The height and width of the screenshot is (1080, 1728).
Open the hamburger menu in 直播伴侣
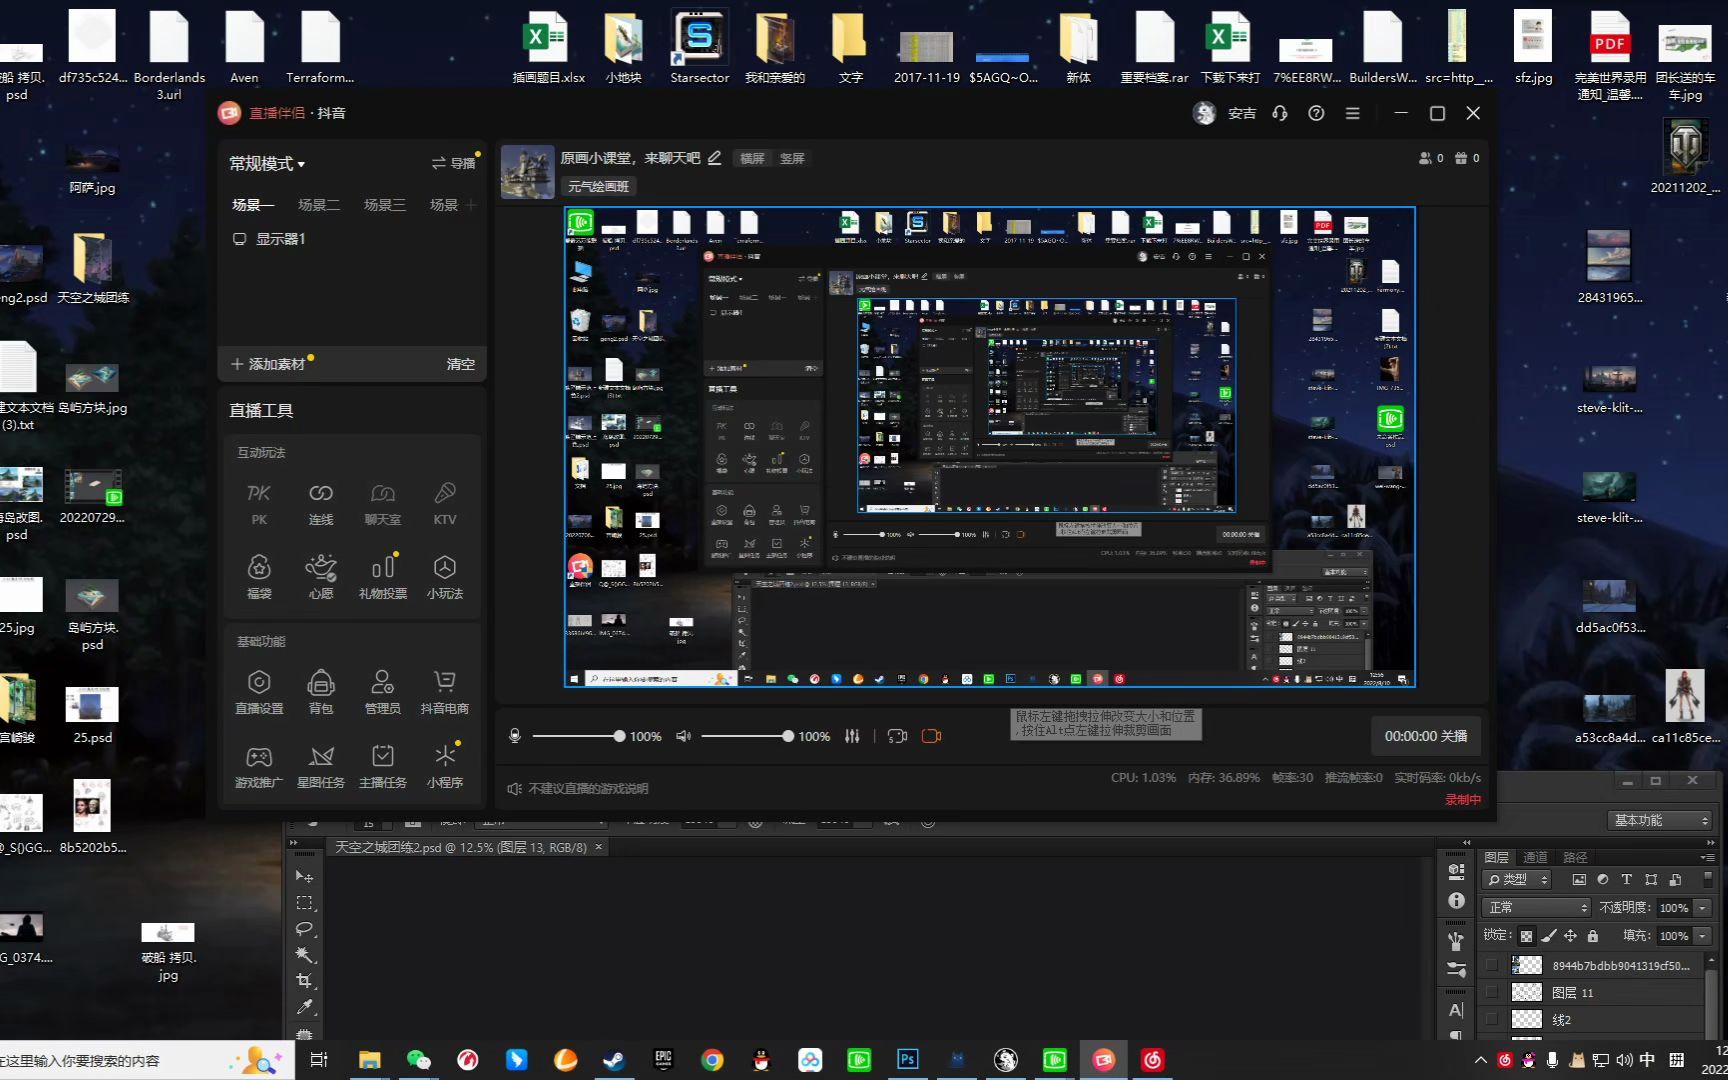click(1352, 113)
